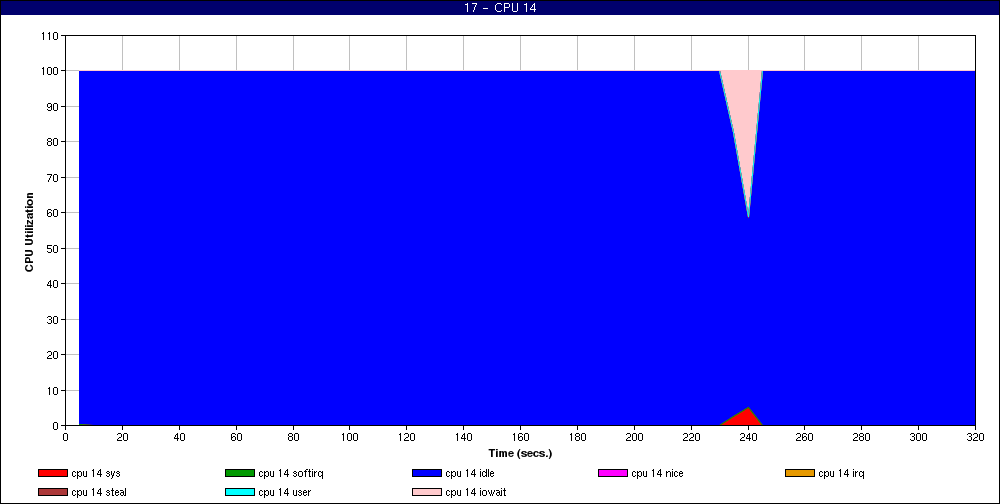Click the x-axis tick label 280

(862, 437)
